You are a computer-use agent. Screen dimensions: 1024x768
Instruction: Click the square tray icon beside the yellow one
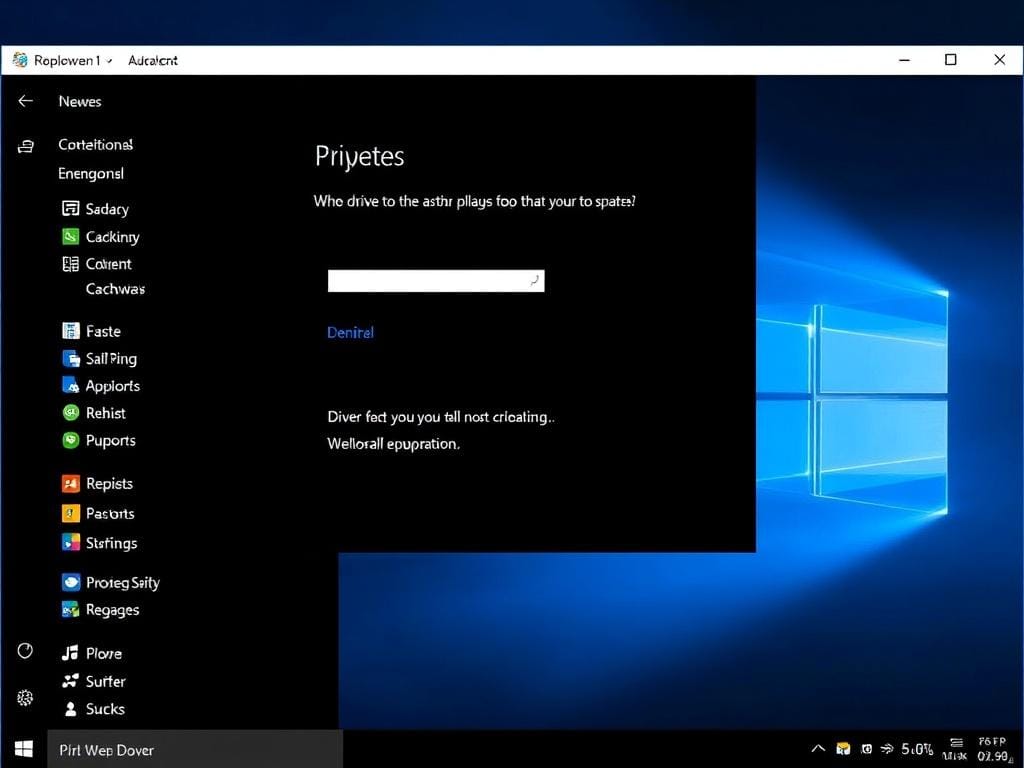pyautogui.click(x=867, y=749)
